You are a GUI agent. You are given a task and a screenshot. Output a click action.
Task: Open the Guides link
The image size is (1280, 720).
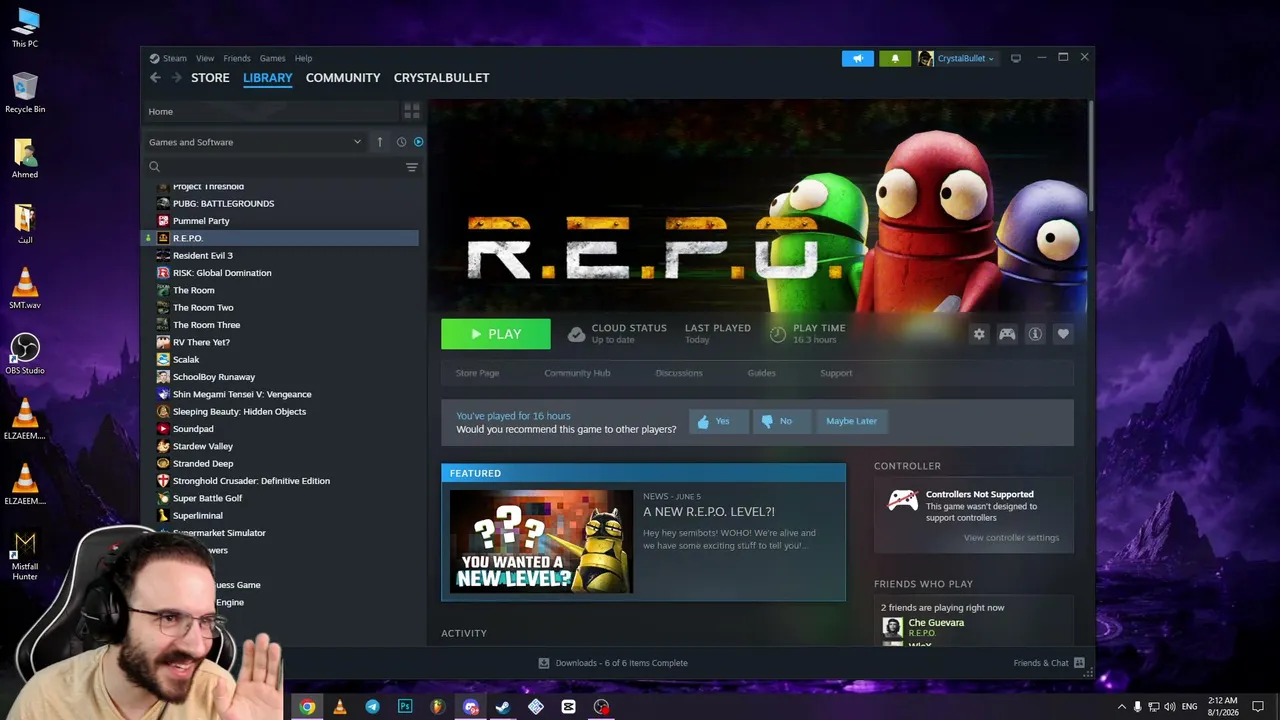click(x=761, y=373)
